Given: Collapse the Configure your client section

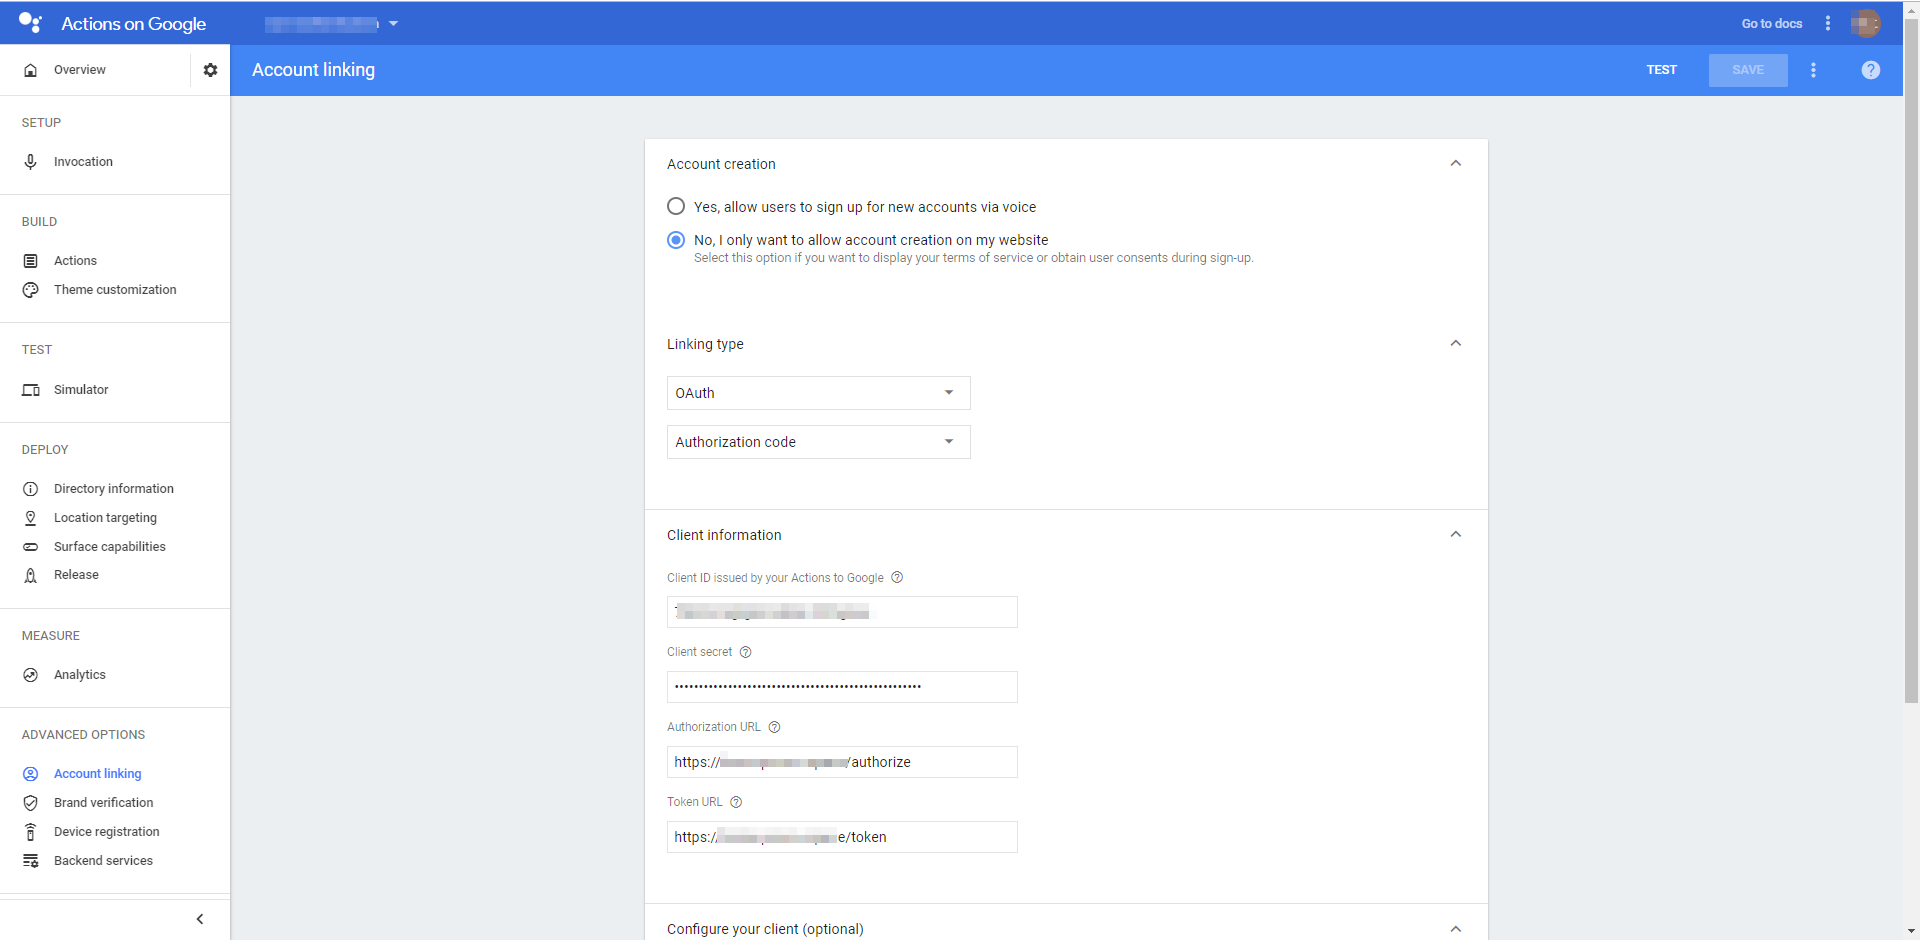Looking at the screenshot, I should click(x=1456, y=929).
